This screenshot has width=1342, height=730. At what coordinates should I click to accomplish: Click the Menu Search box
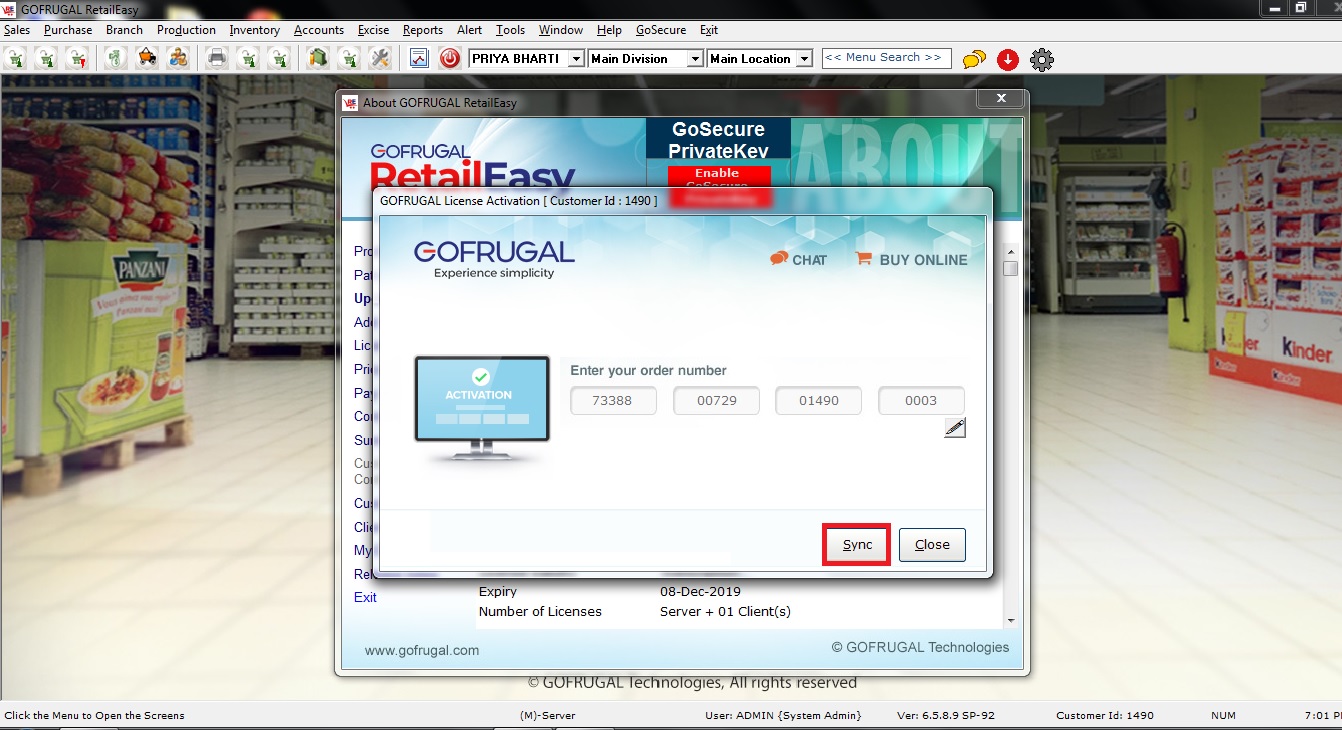887,58
